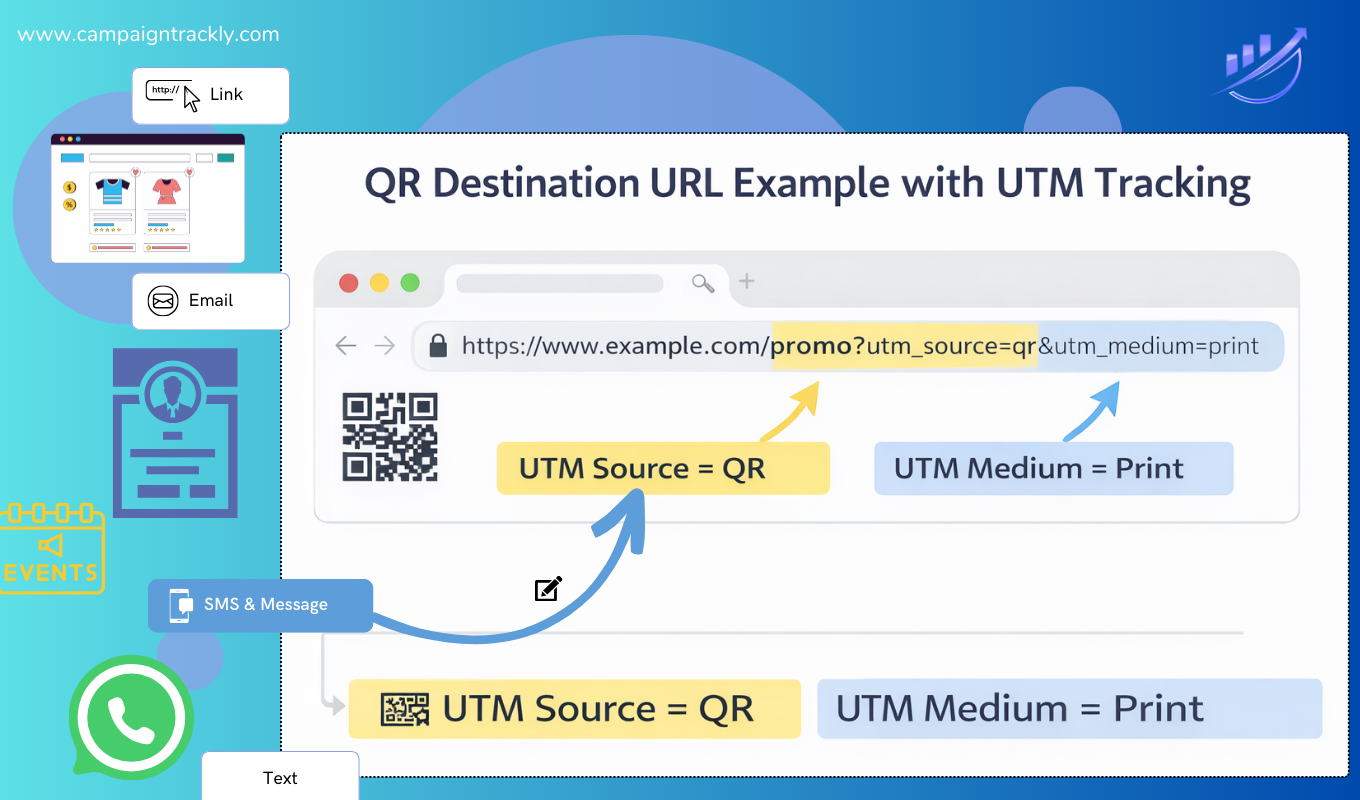This screenshot has height=800, width=1360.
Task: Click the CampaignTrackly logo at top right
Action: (x=1264, y=68)
